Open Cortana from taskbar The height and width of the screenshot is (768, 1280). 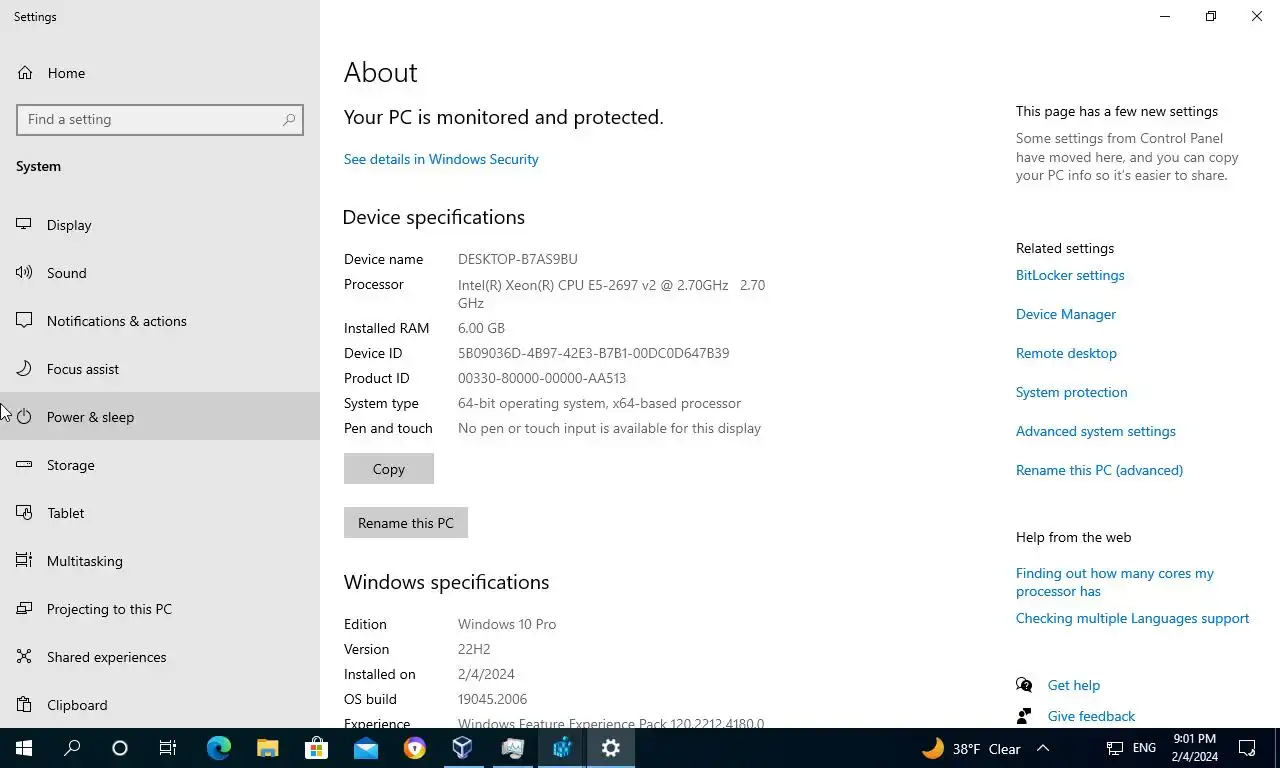click(x=120, y=748)
